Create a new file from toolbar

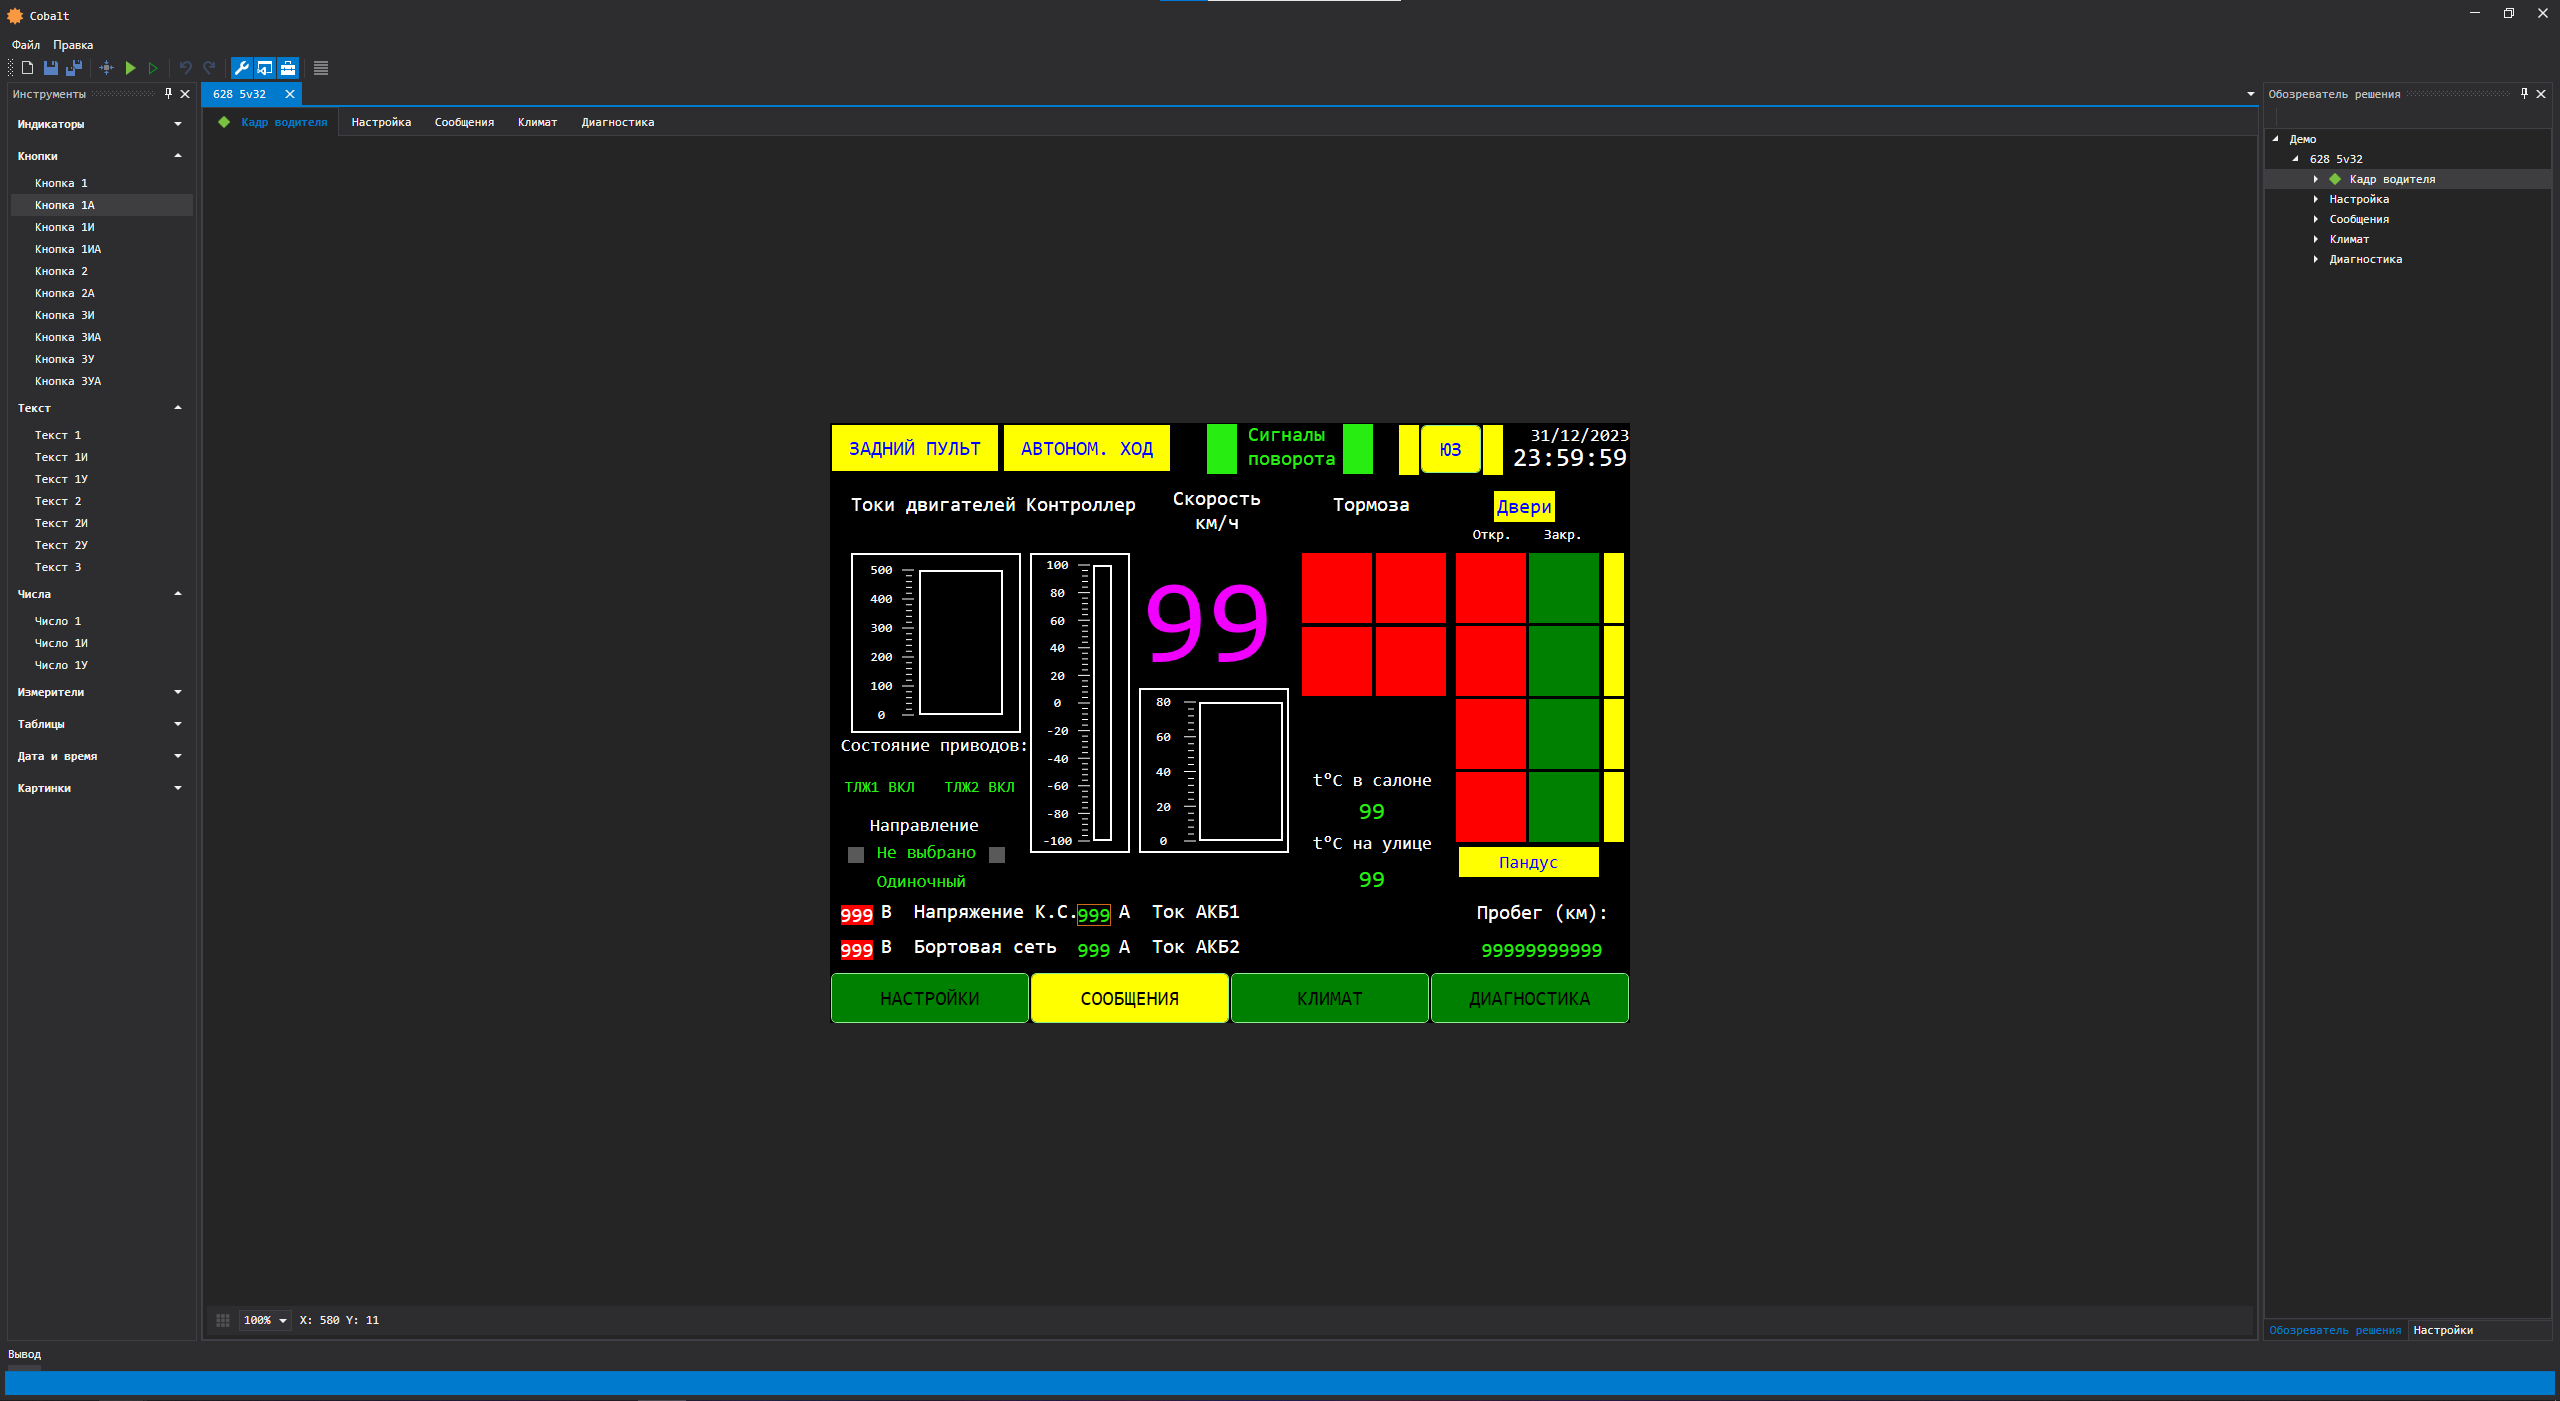(28, 68)
